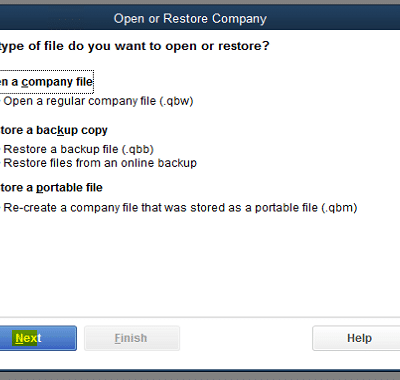The height and width of the screenshot is (380, 400).
Task: Click the grayed-out Finish button
Action: tap(132, 338)
